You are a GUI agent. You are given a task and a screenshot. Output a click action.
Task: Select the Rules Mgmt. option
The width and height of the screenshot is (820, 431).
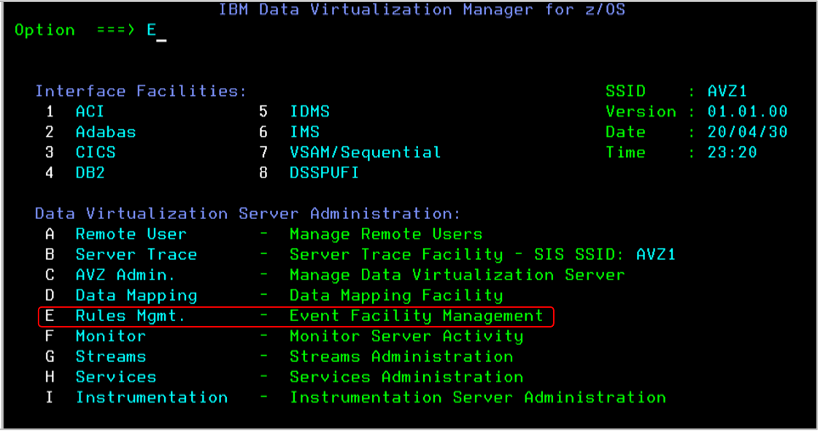point(130,316)
